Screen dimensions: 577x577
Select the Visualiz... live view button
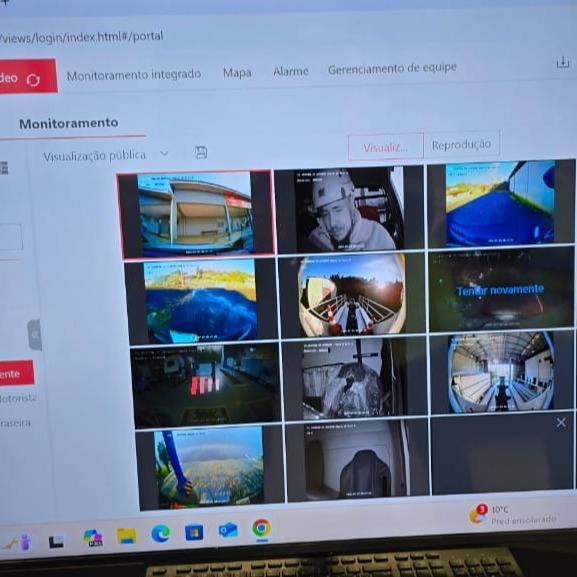[x=386, y=147]
